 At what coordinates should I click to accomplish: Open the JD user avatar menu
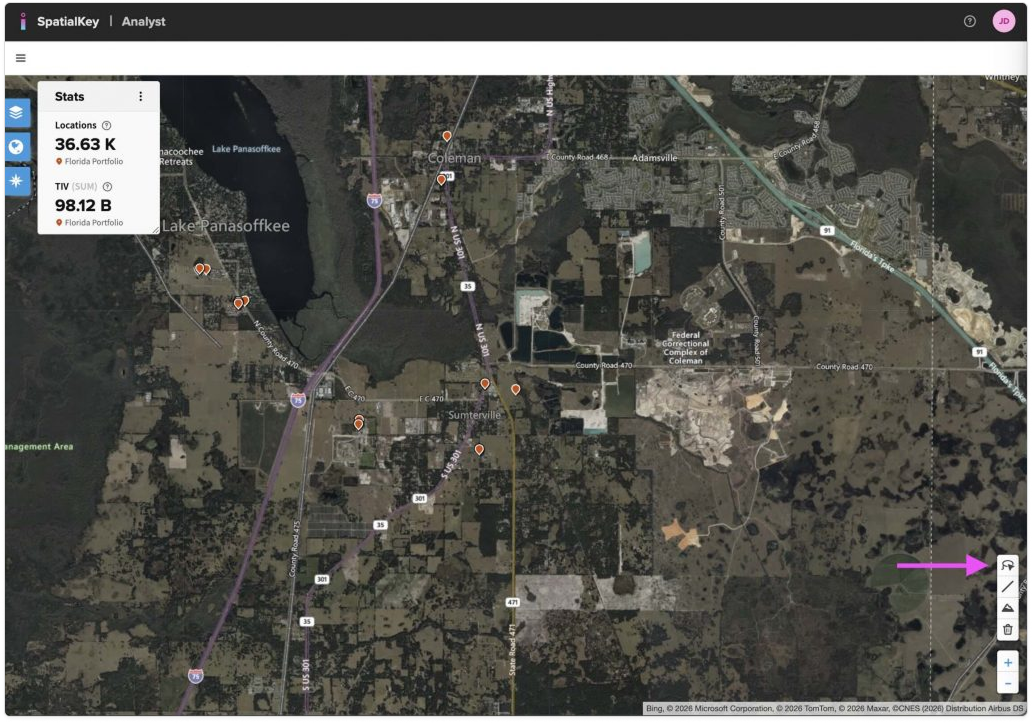pyautogui.click(x=1003, y=21)
